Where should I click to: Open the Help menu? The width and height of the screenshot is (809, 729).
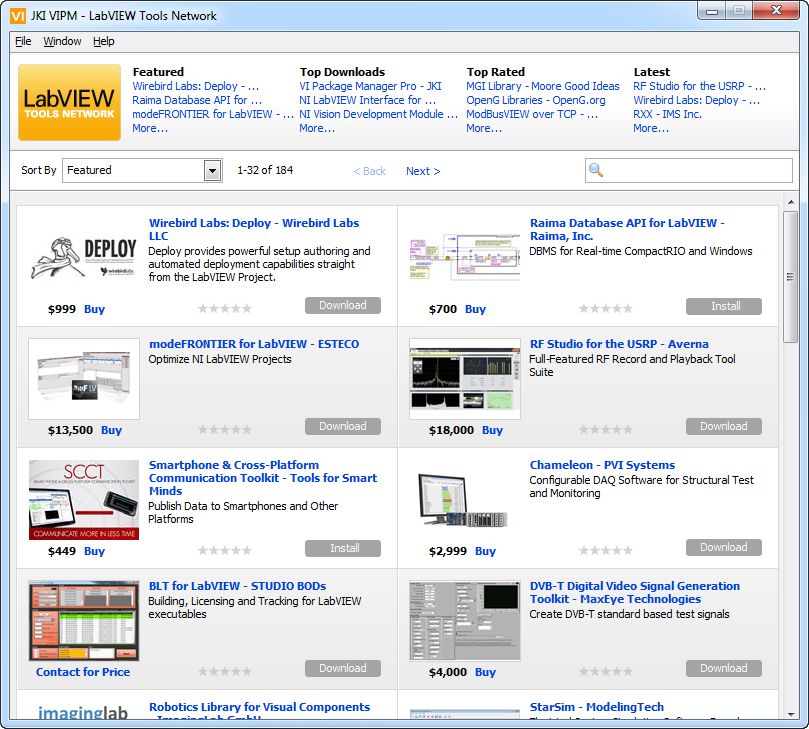(104, 41)
